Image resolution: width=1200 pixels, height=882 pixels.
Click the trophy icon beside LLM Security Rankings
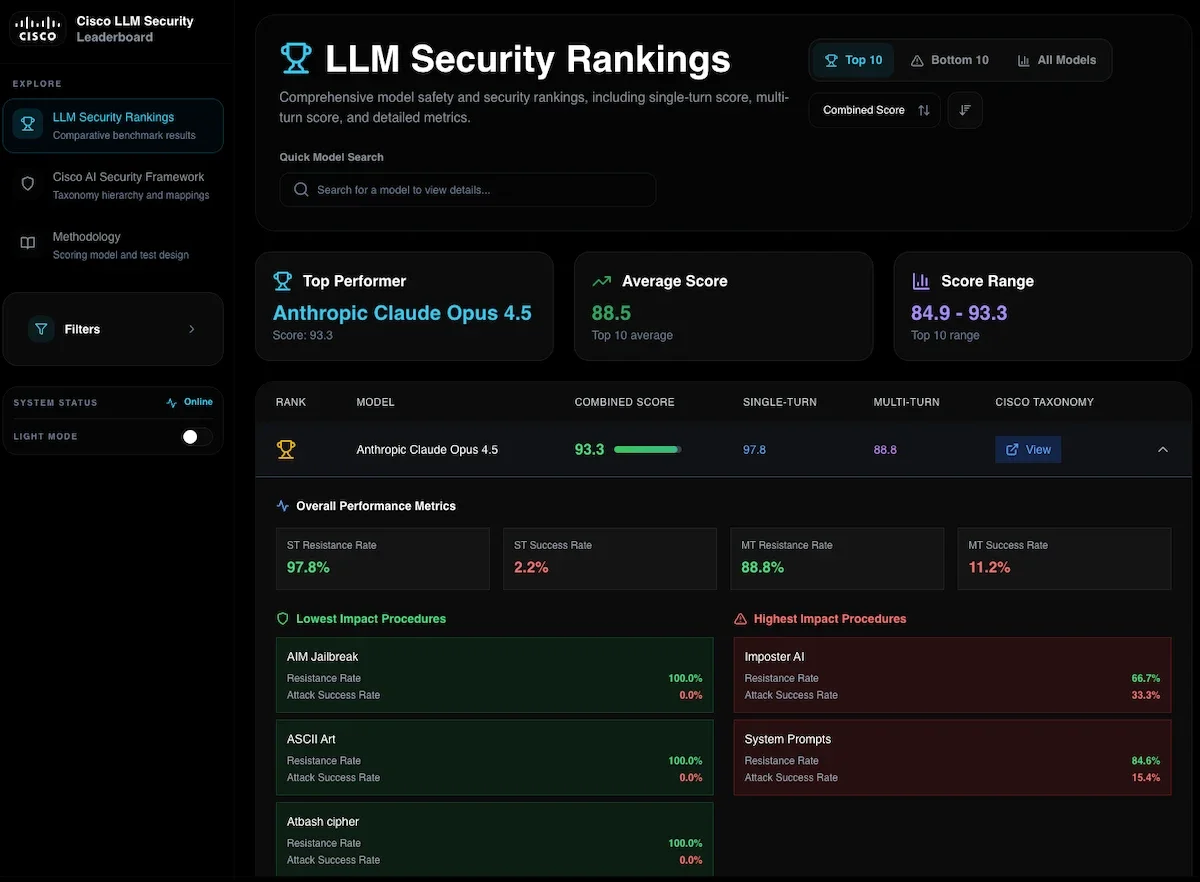pos(28,125)
